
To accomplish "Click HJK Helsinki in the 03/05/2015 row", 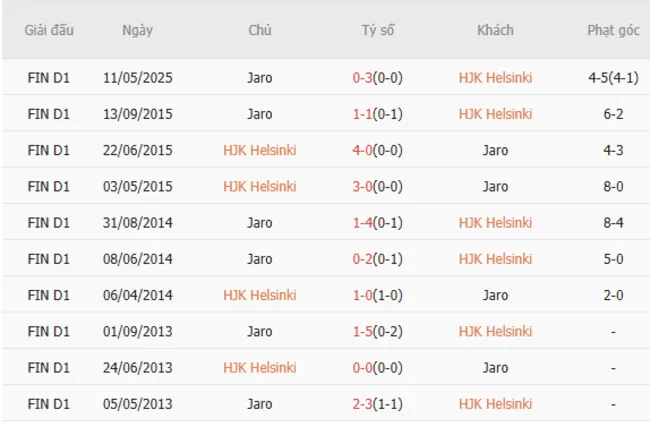I will (259, 186).
